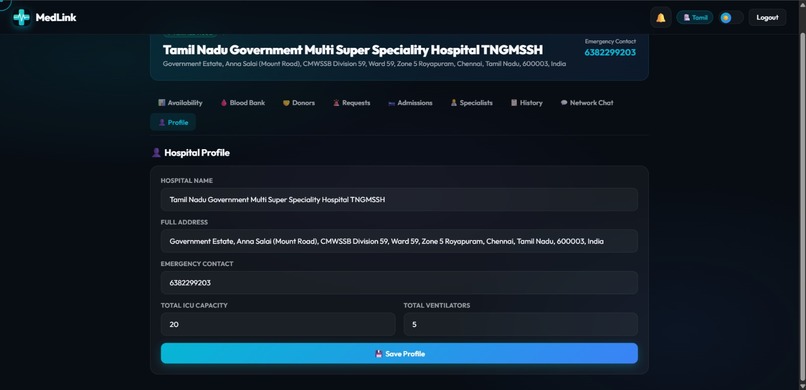Click the Hospital Profile person icon
This screenshot has height=390, width=806.
pyautogui.click(x=156, y=153)
